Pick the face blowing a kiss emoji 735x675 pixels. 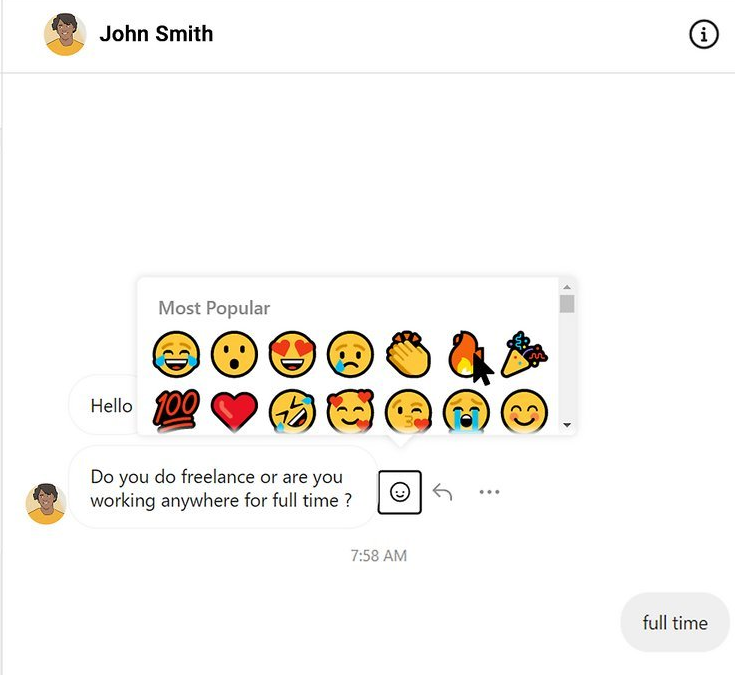(x=408, y=412)
